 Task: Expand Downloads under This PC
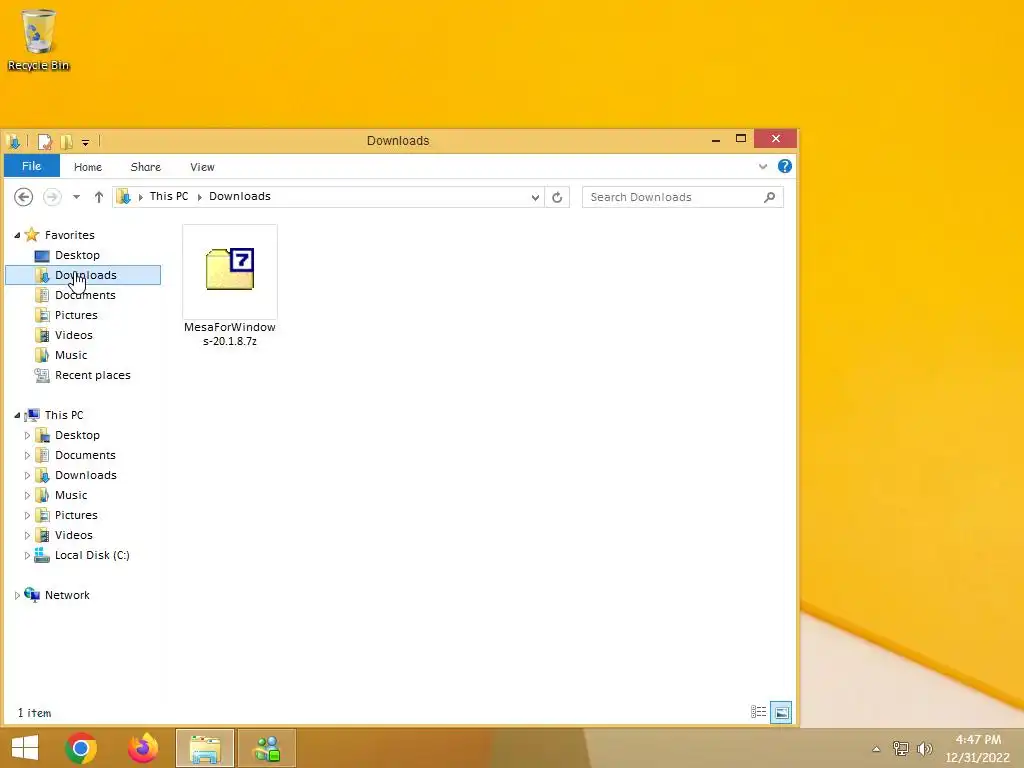tap(27, 475)
